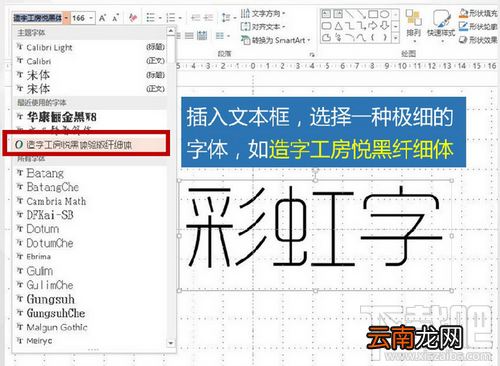The width and height of the screenshot is (500, 366).
Task: Open the Arrange (排列) menu
Action: click(413, 26)
